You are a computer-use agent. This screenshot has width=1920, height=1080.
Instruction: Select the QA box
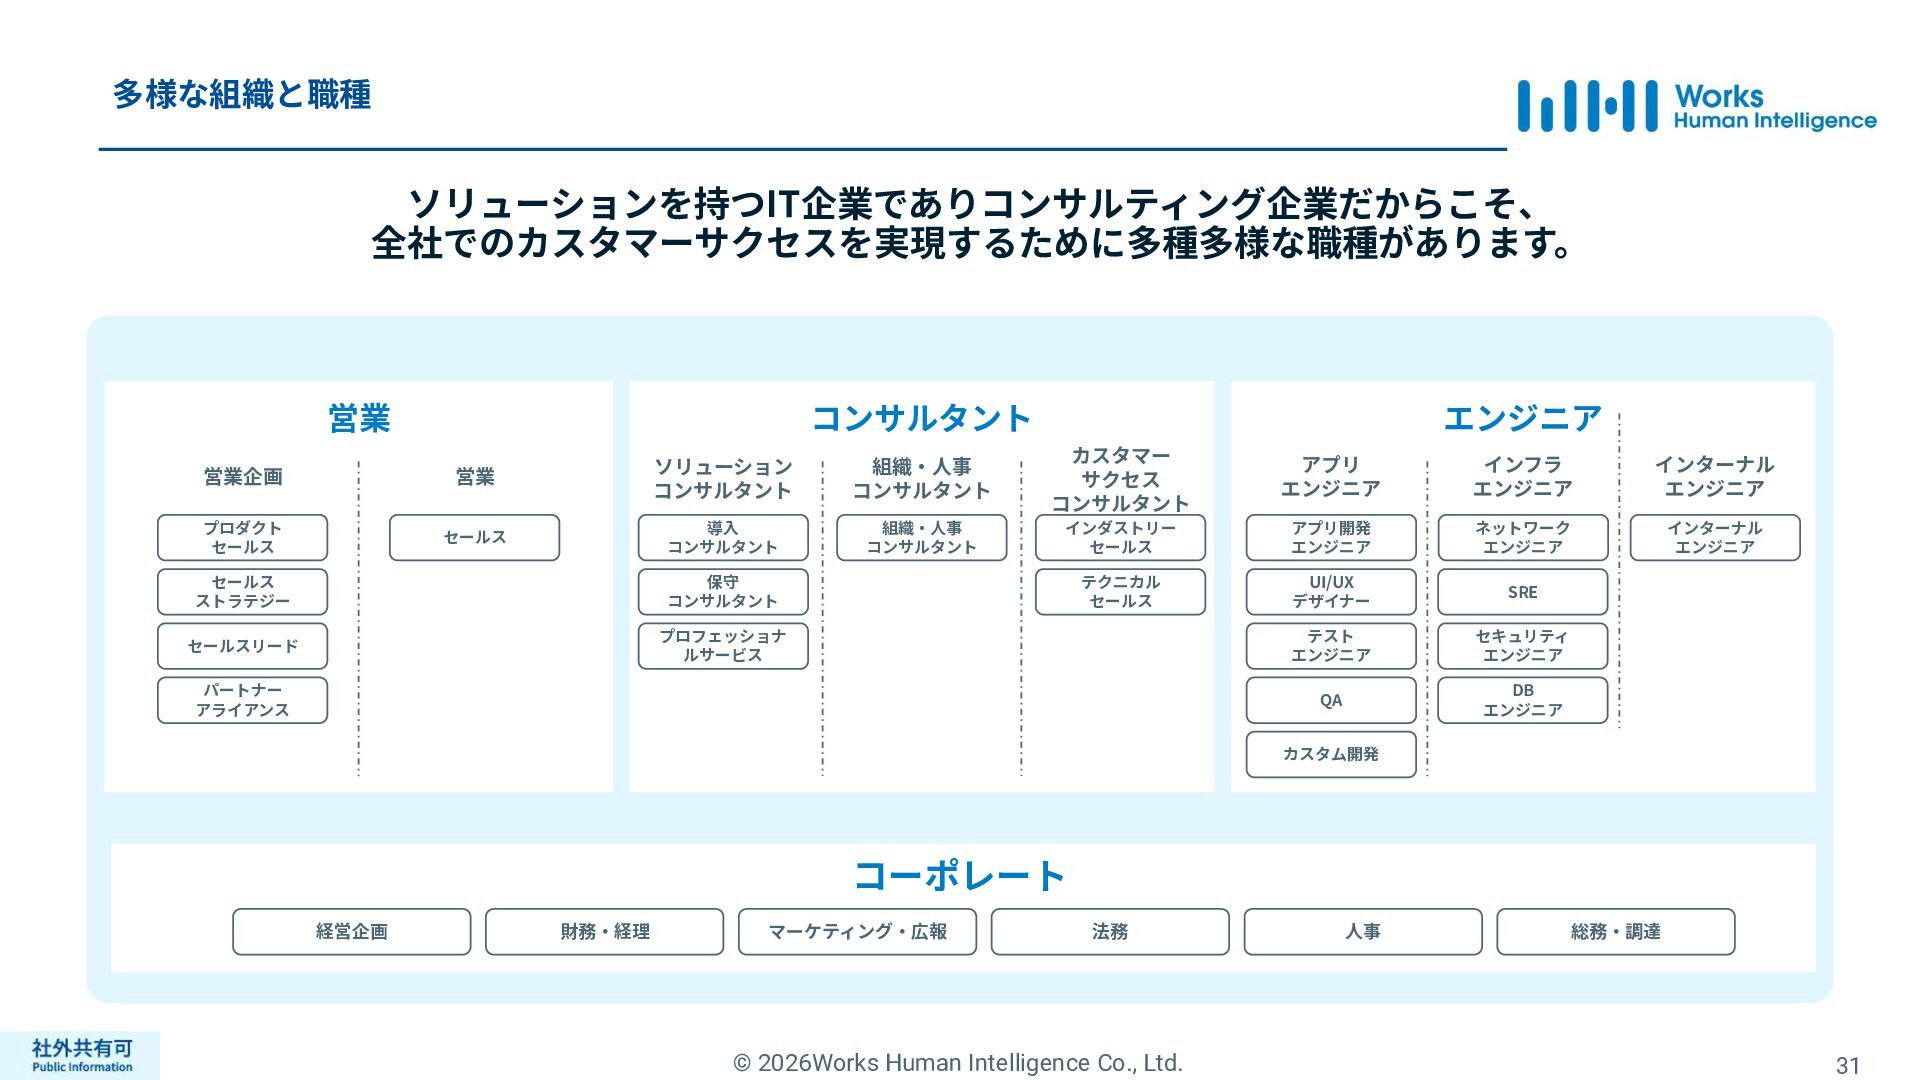tap(1331, 700)
